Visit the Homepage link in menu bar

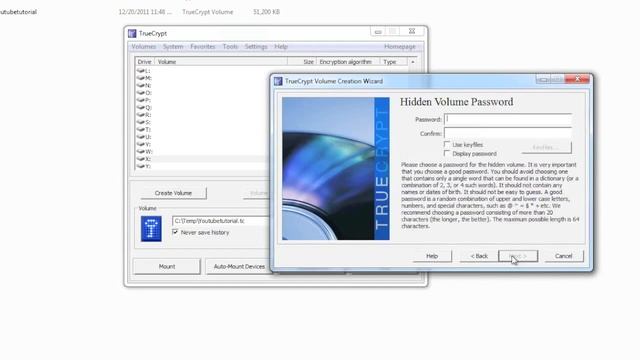[400, 47]
